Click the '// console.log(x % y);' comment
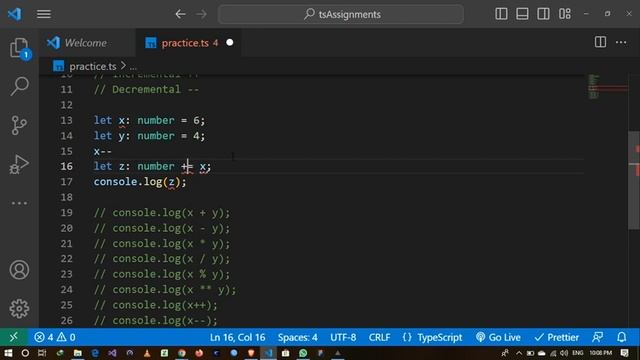Screen dimensions: 640x360 [162, 274]
